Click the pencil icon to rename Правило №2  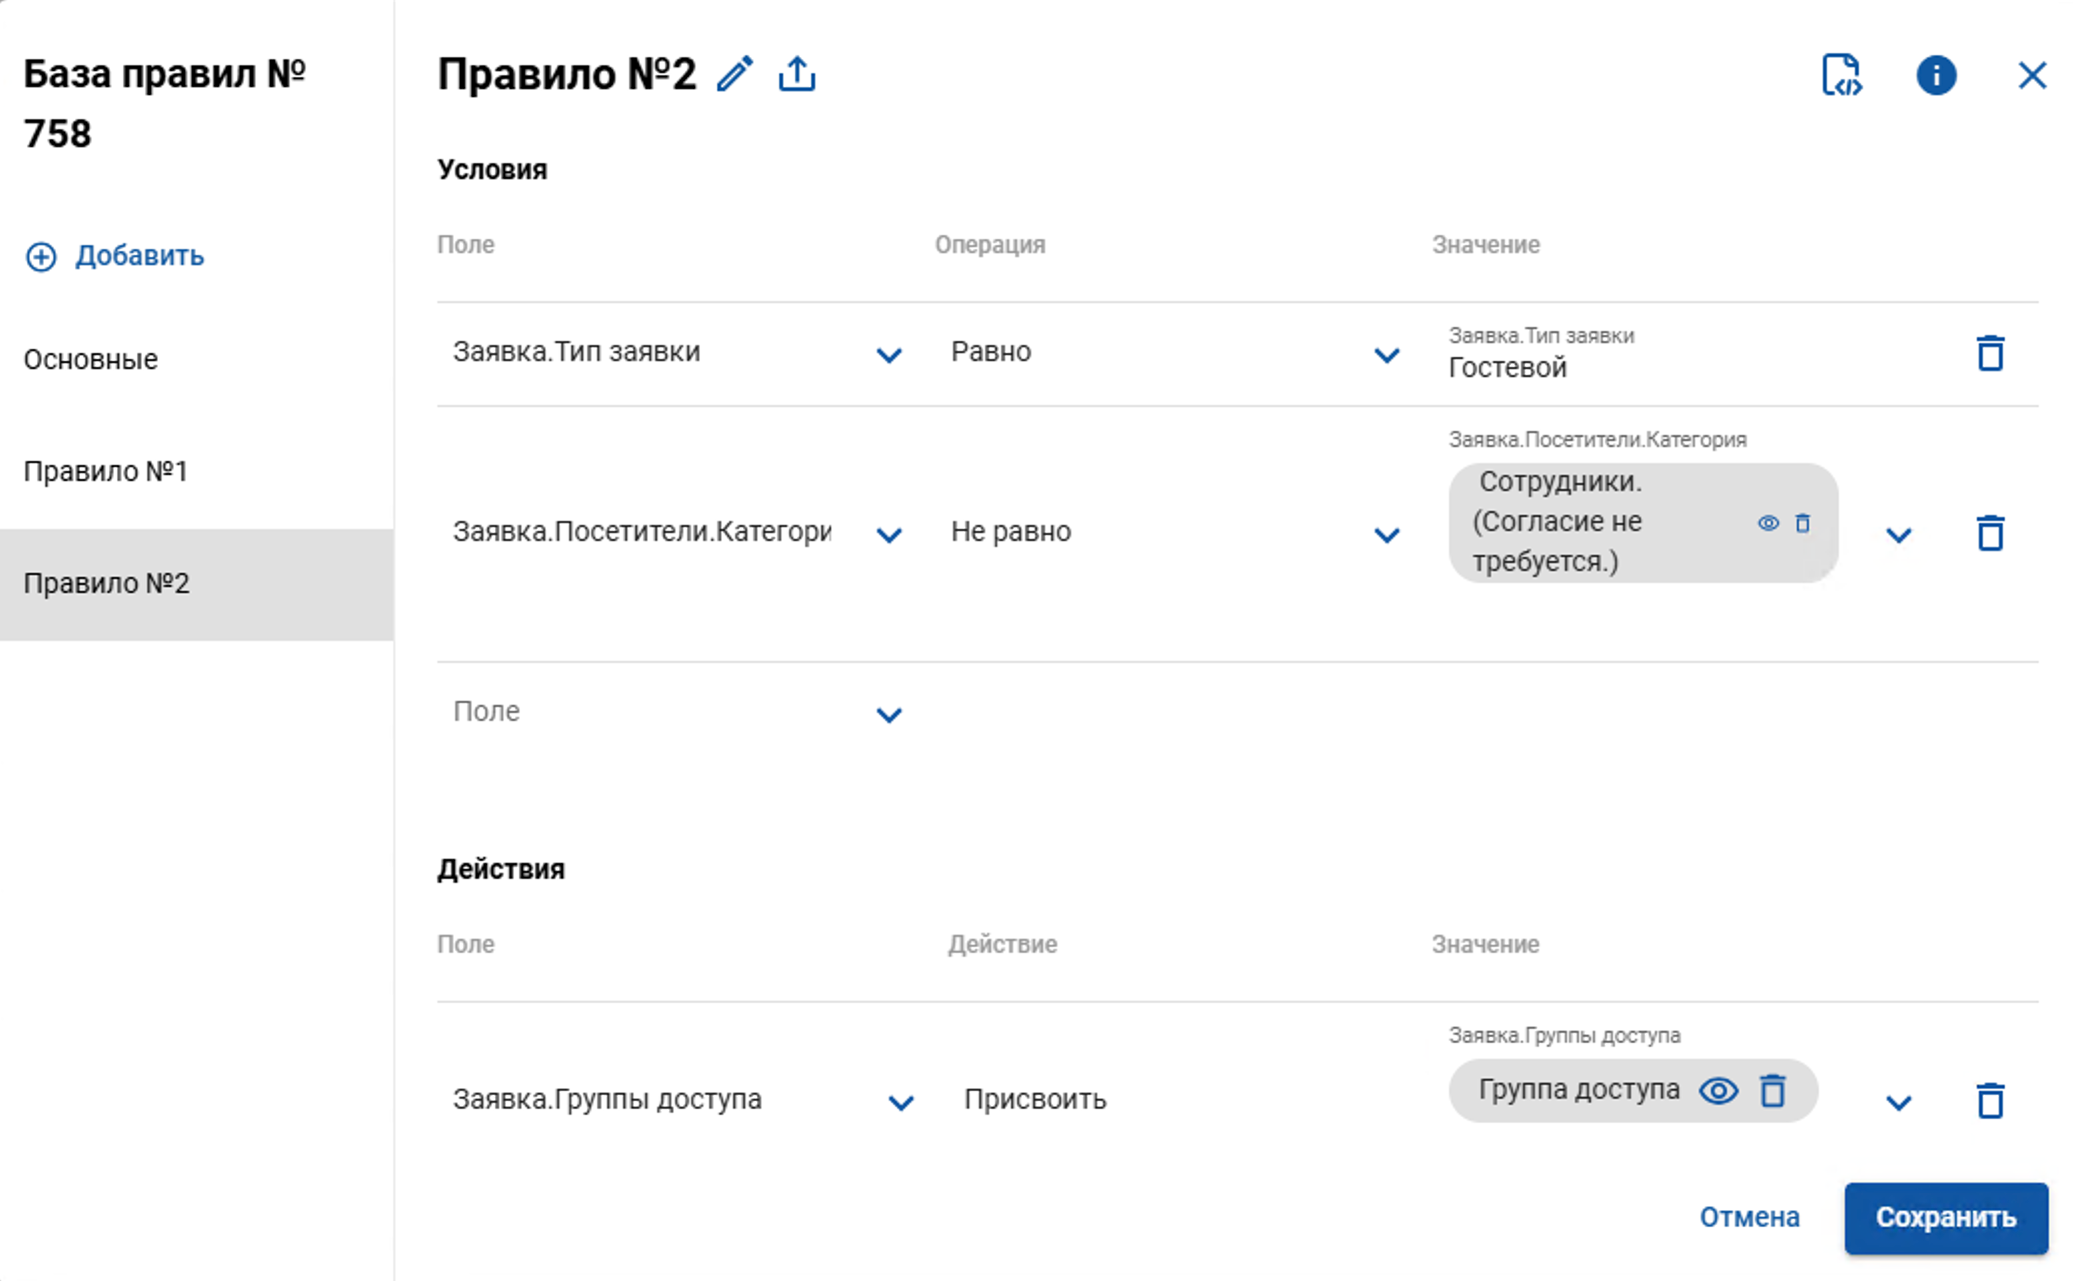(x=735, y=74)
